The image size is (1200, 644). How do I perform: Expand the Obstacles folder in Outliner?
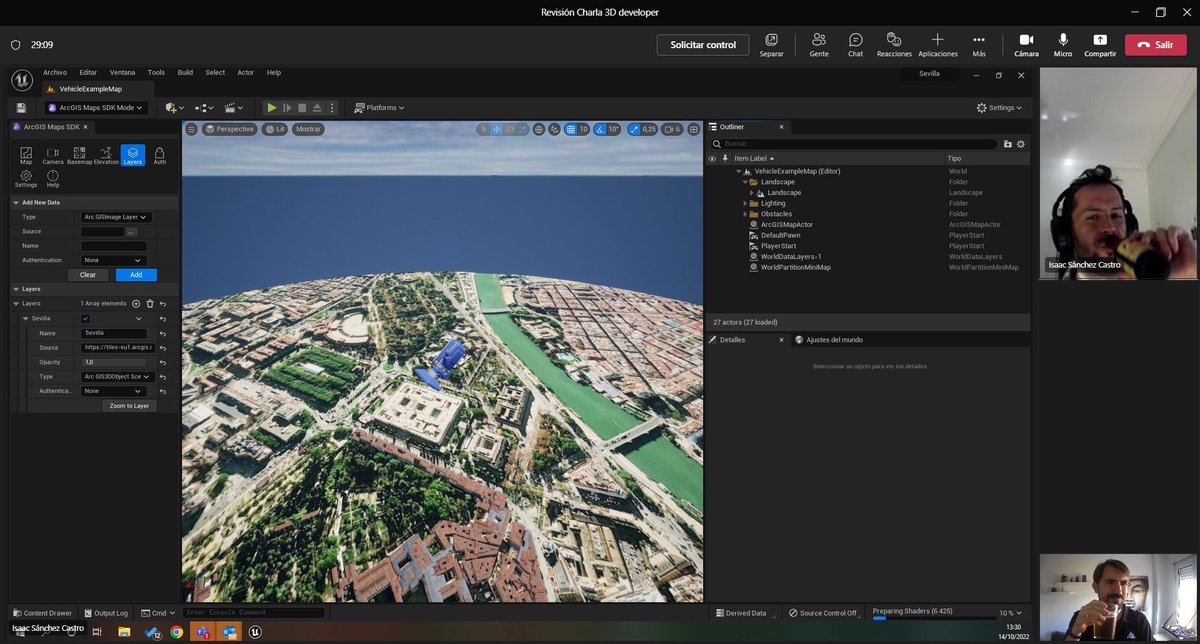[746, 214]
